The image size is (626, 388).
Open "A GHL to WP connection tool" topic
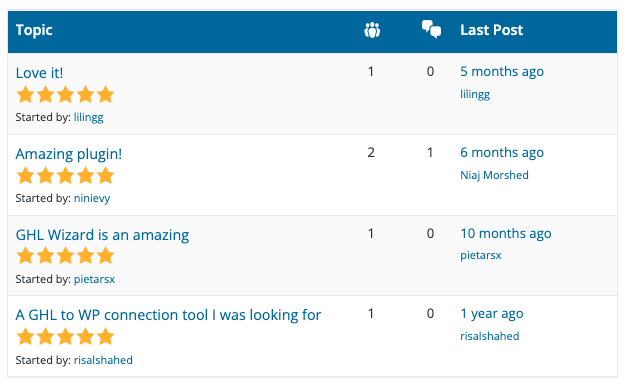click(168, 315)
